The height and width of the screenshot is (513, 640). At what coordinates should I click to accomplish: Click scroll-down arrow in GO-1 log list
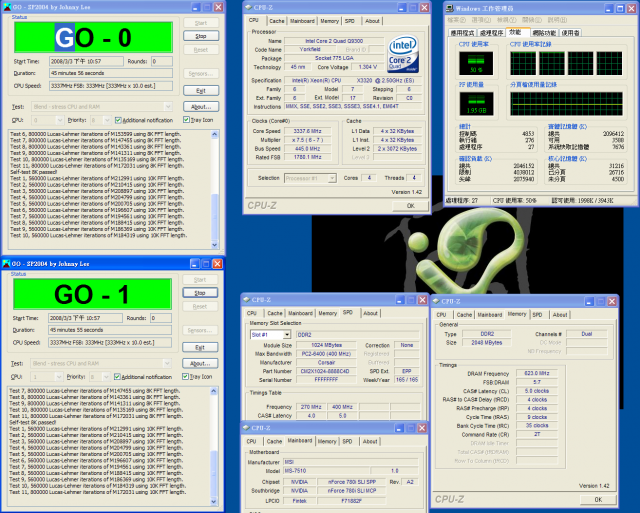[214, 502]
